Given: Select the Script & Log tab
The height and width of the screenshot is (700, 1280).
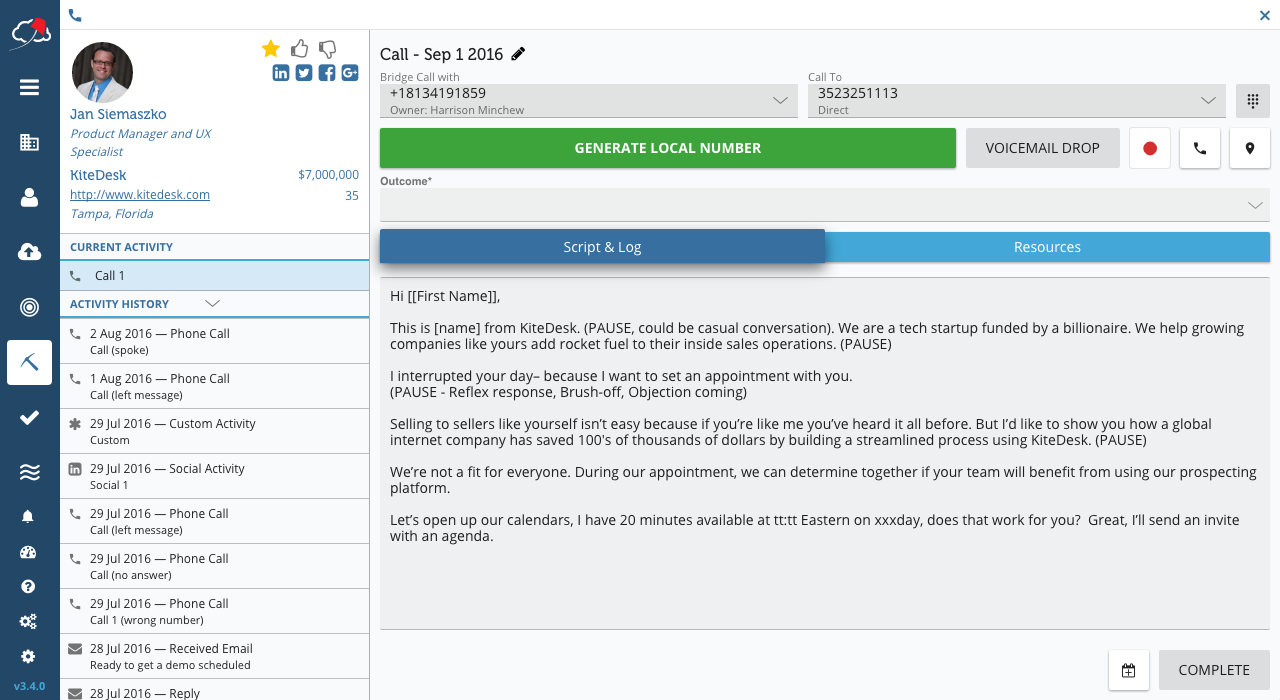Looking at the screenshot, I should tap(602, 247).
